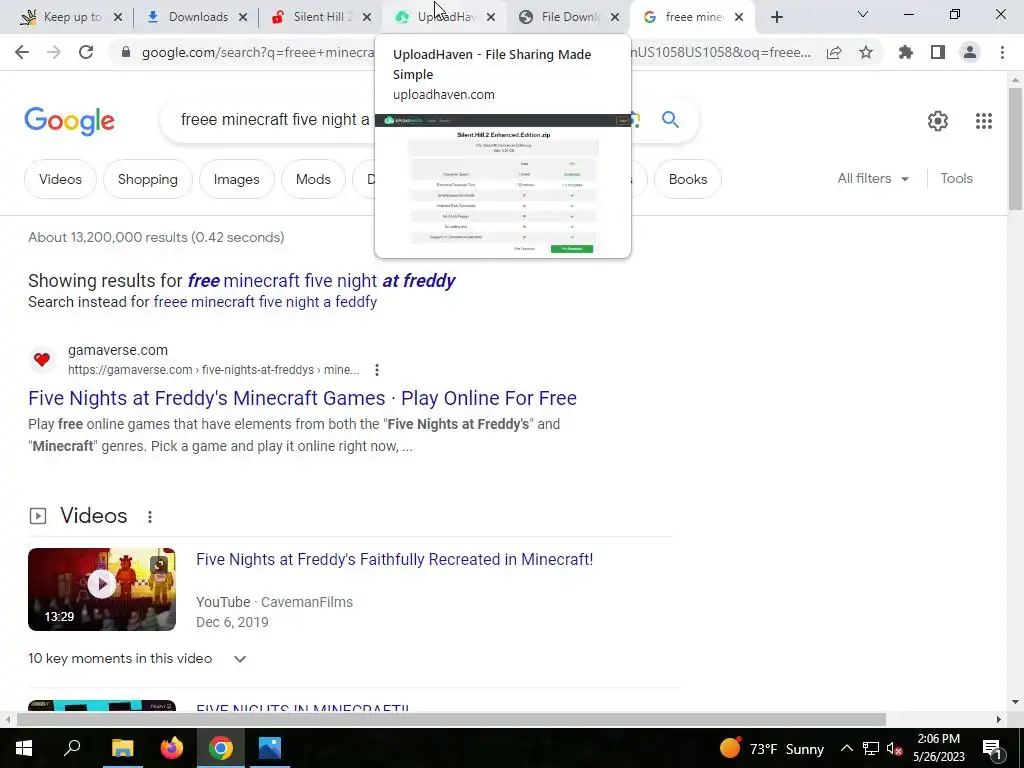Filter results by Shopping
This screenshot has height=768, width=1024.
tap(148, 179)
